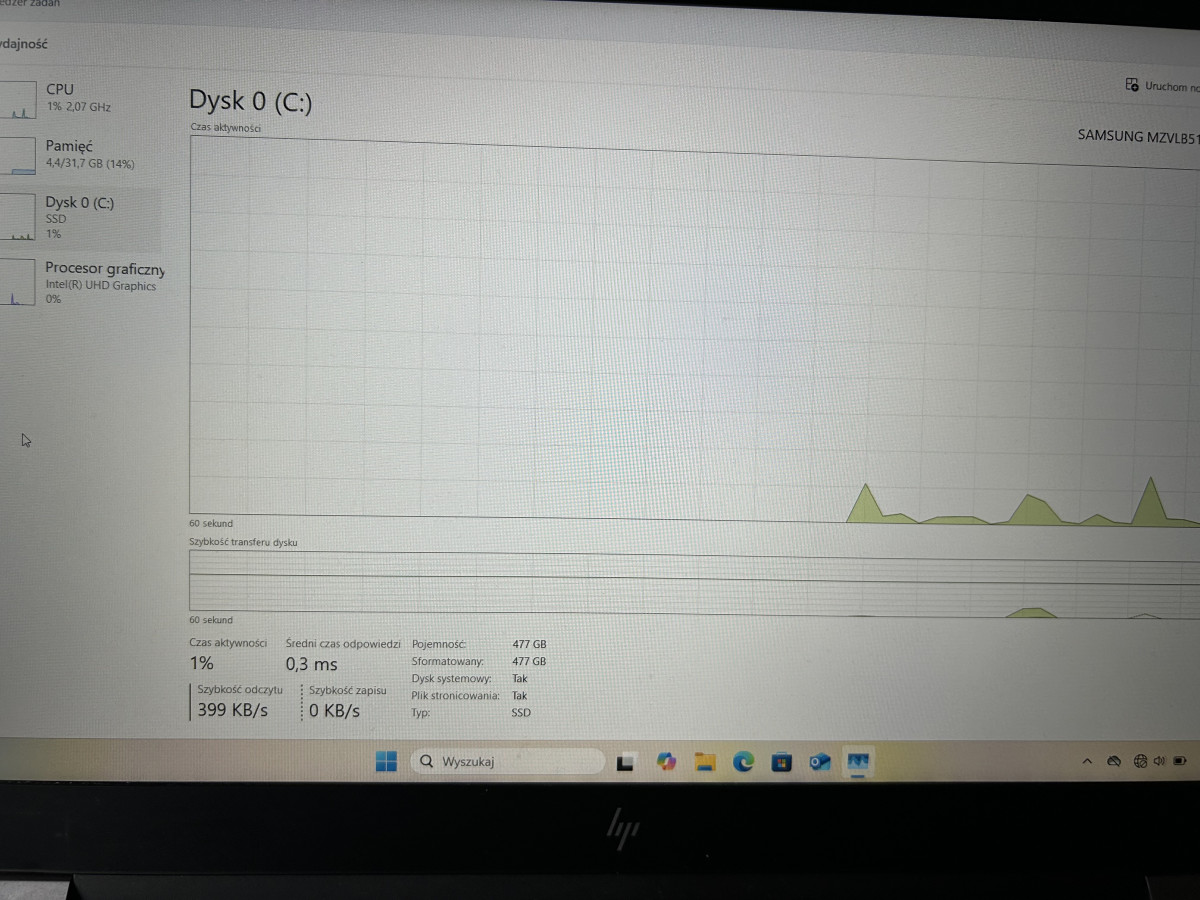Click the 0,3 ms response time value
Screen dimensions: 1200x900
pyautogui.click(x=311, y=664)
